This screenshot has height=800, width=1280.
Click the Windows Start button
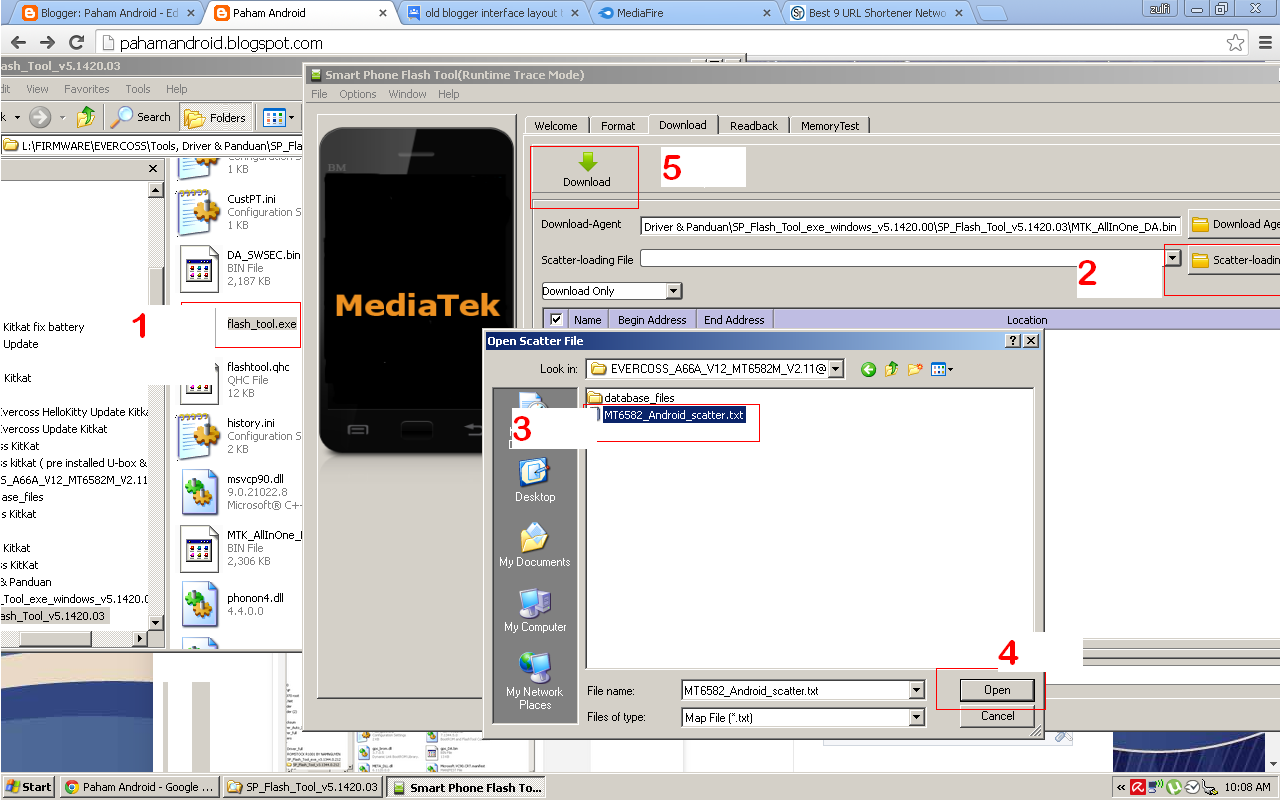click(29, 787)
